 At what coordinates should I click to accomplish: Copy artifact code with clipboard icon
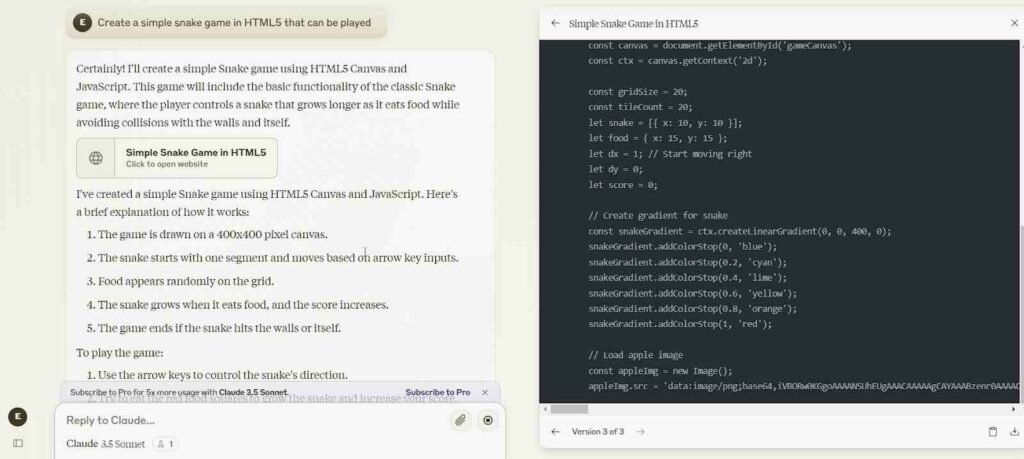993,432
